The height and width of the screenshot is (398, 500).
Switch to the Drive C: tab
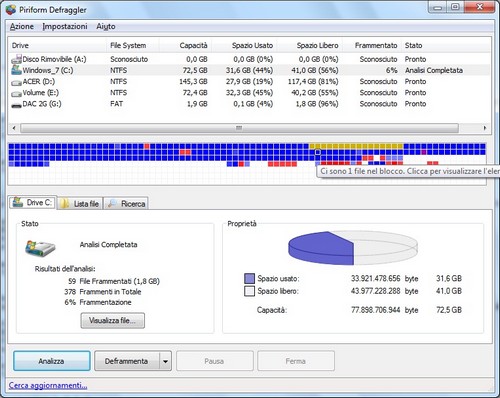pyautogui.click(x=32, y=202)
